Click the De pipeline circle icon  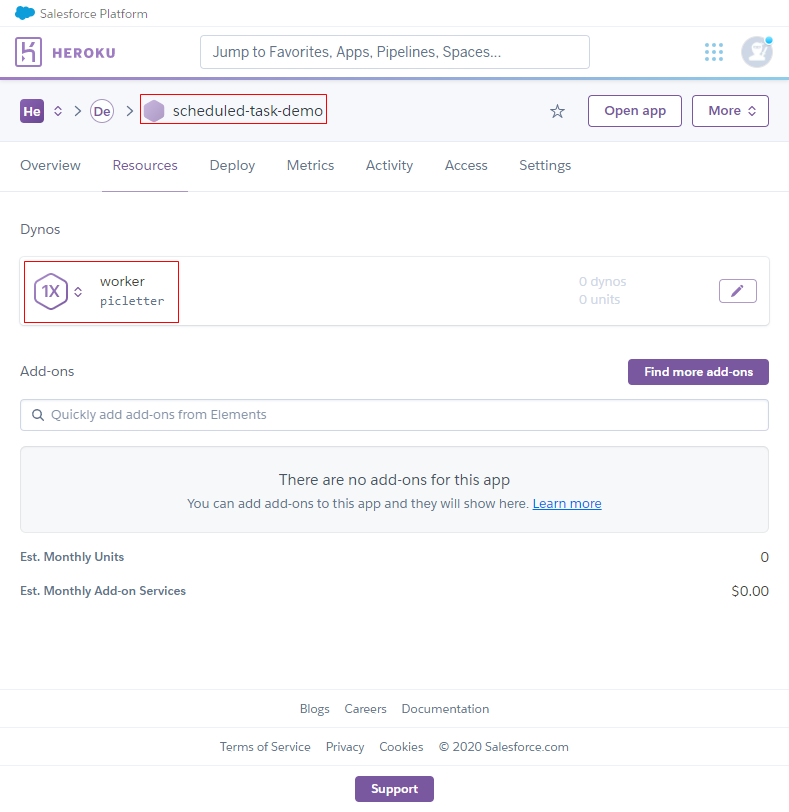click(102, 111)
